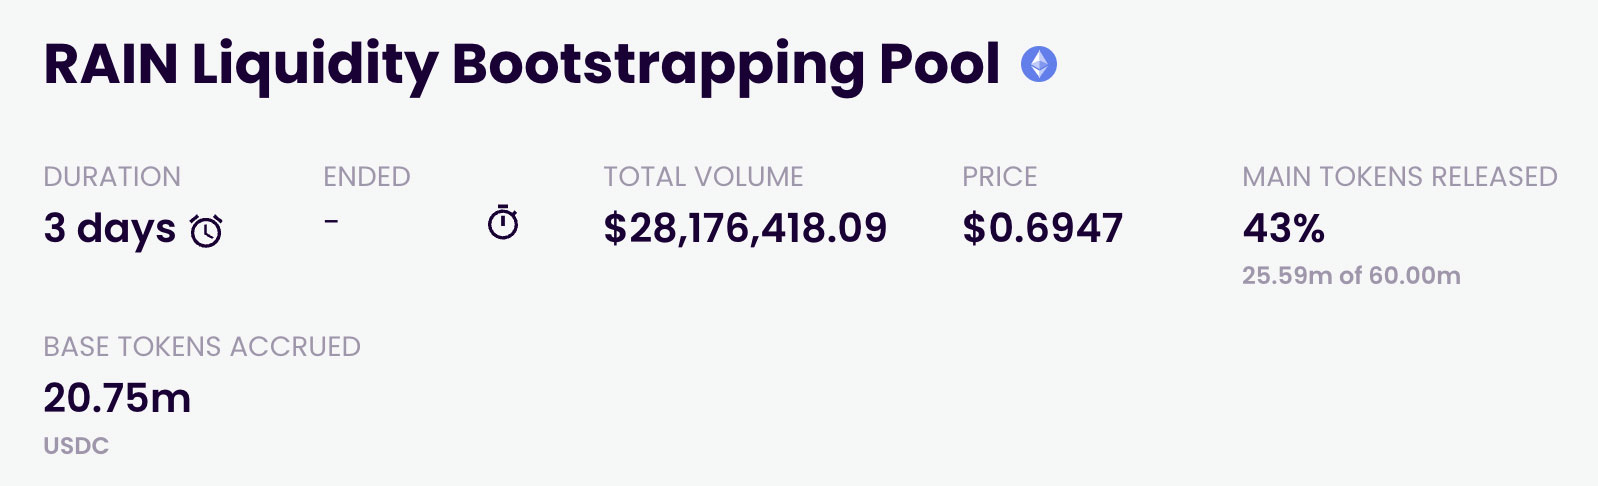This screenshot has height=486, width=1598.
Task: Click the dash value under ENDED
Action: click(331, 221)
